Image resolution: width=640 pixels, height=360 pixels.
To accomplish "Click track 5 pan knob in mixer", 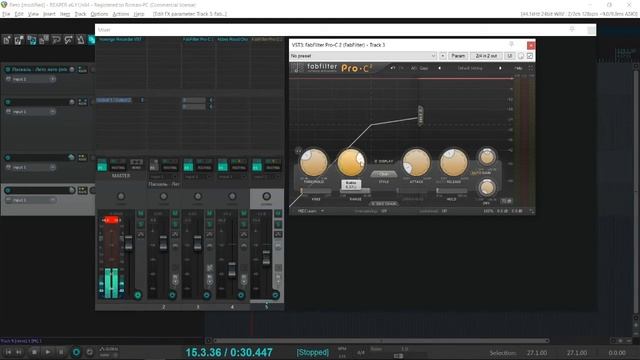I will 266,196.
